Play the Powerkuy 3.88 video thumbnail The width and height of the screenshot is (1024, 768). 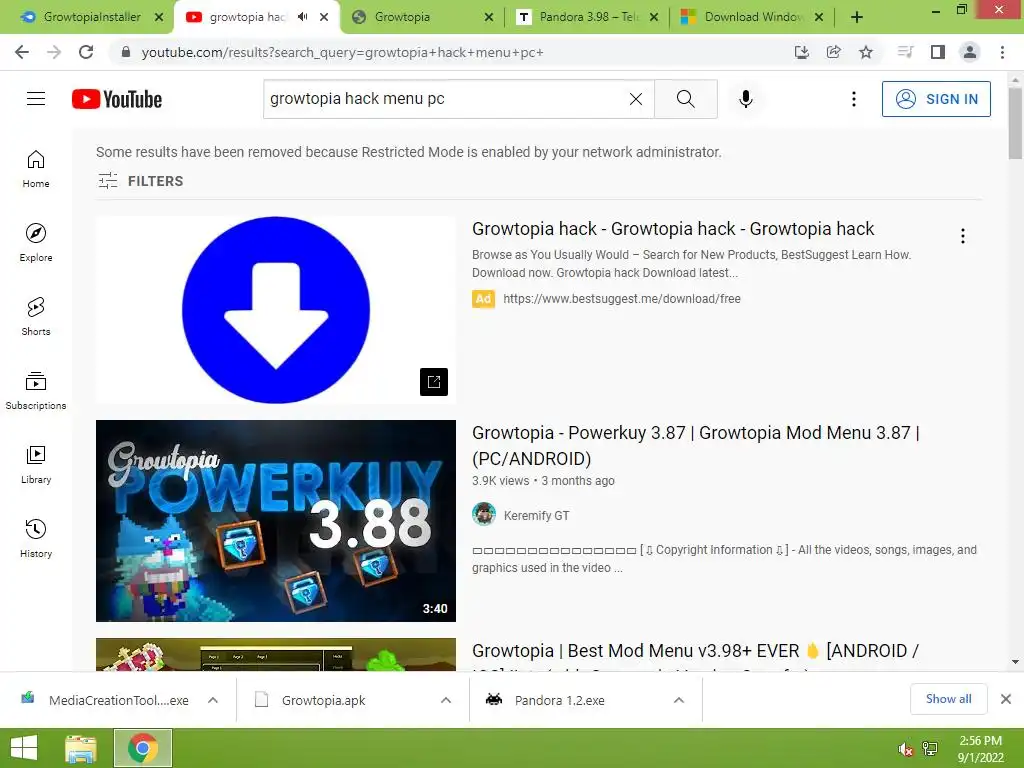coord(276,521)
